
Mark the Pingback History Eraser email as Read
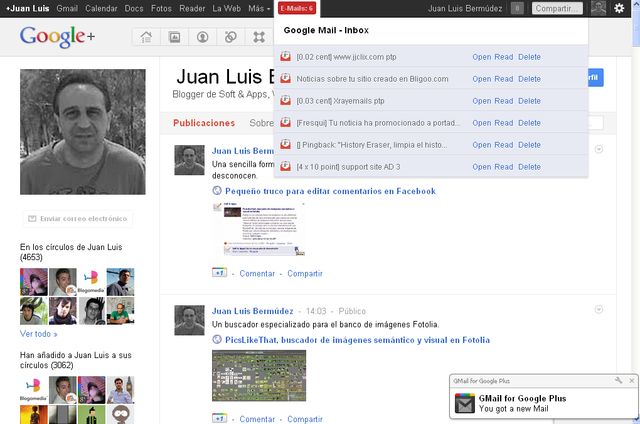(504, 145)
